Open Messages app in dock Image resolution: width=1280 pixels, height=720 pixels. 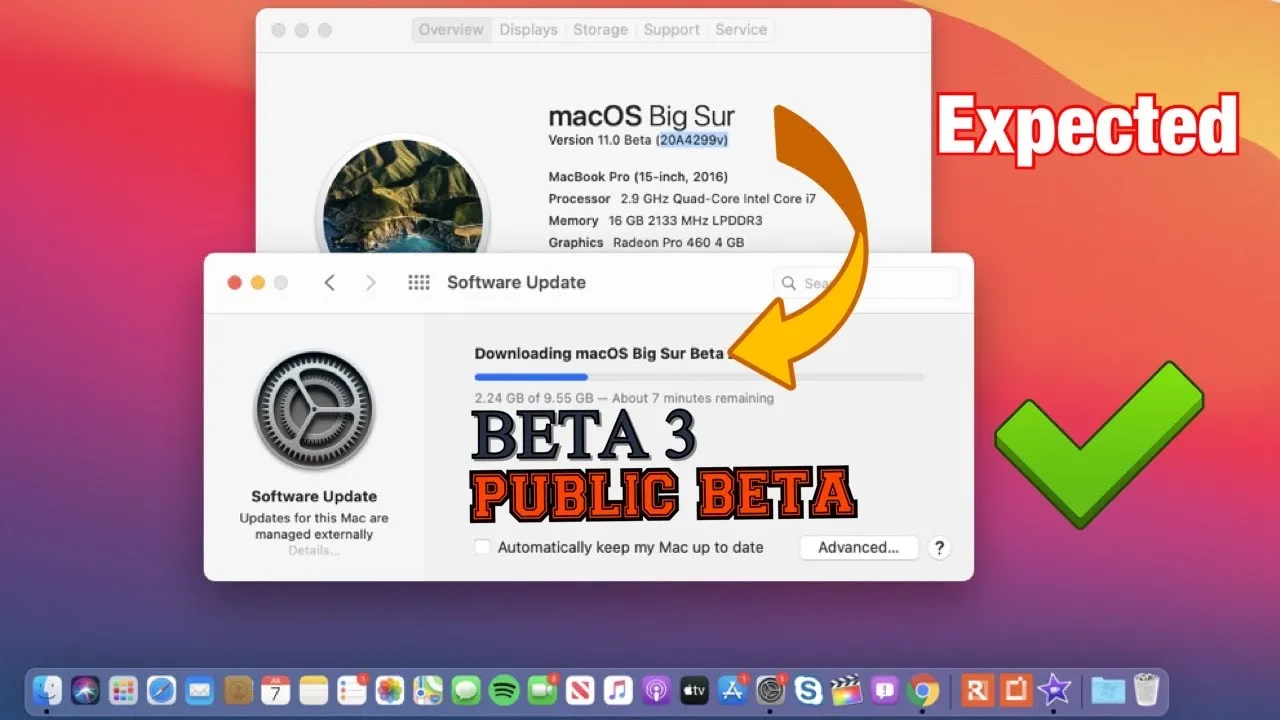tap(466, 690)
